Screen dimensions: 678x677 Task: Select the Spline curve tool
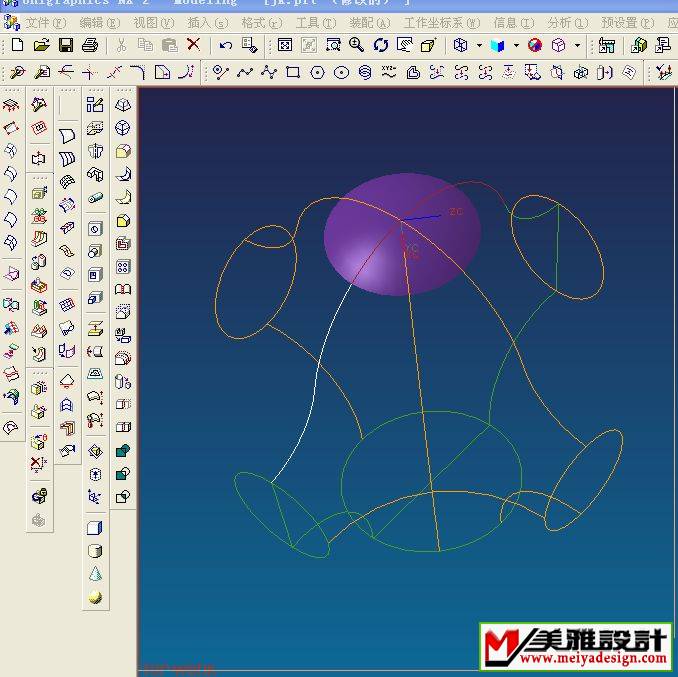pos(245,73)
